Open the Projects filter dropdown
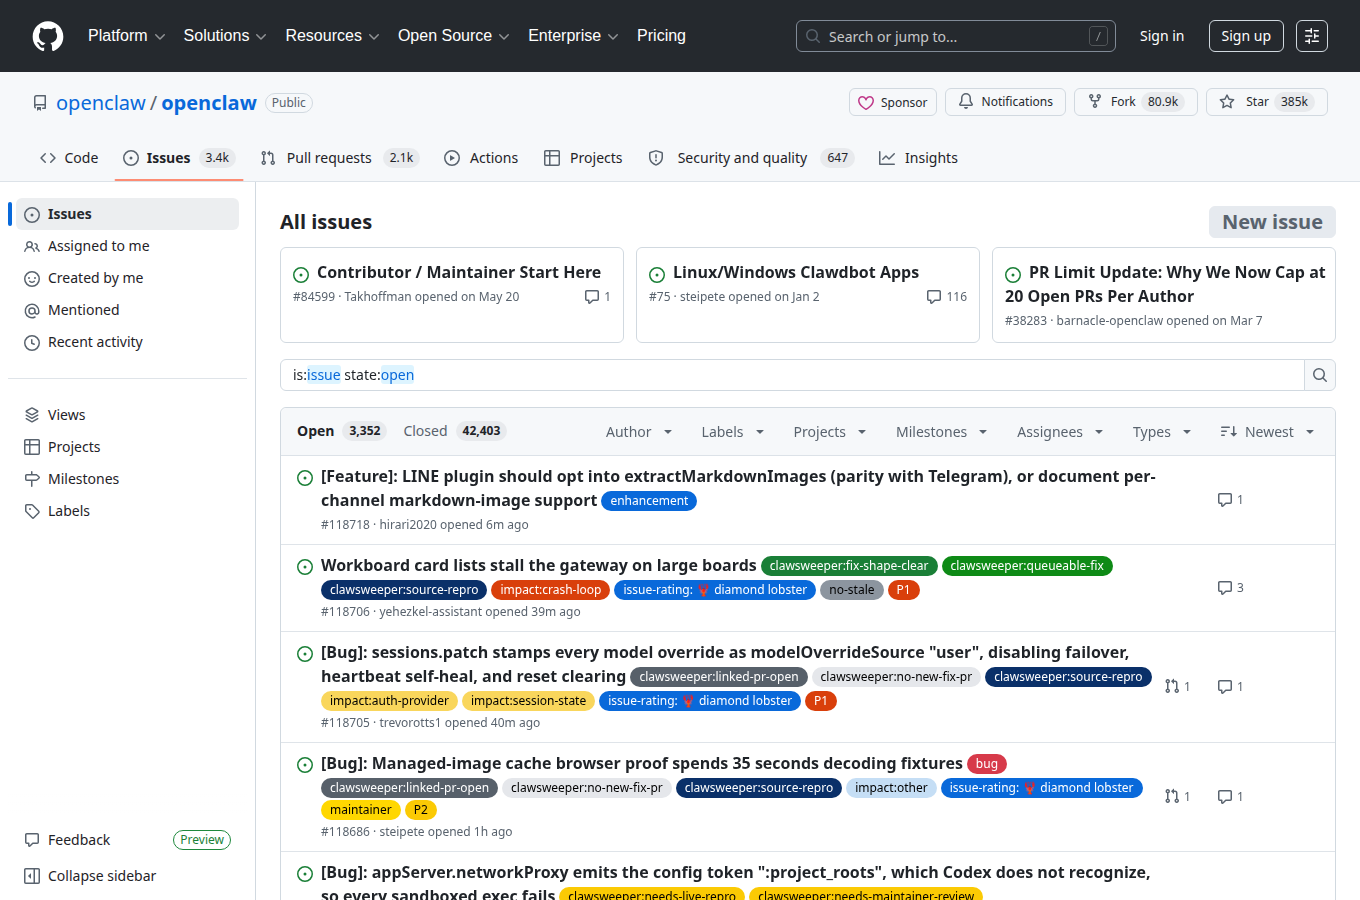 [x=830, y=432]
